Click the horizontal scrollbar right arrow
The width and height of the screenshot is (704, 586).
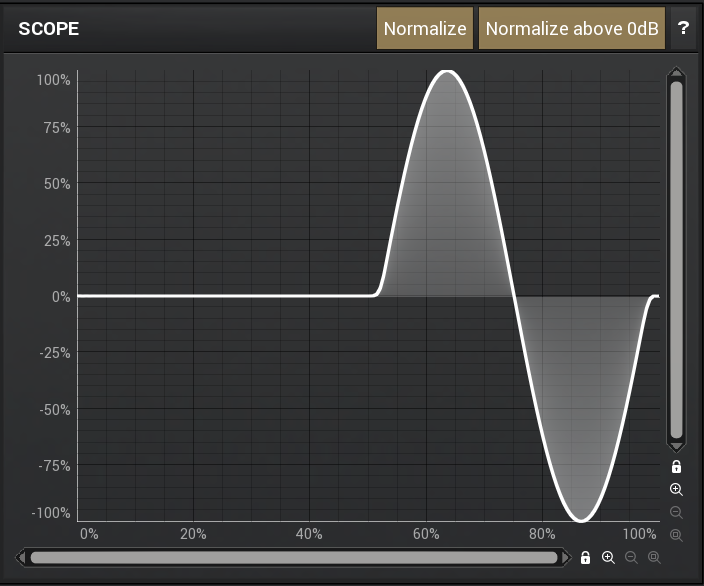click(x=567, y=558)
